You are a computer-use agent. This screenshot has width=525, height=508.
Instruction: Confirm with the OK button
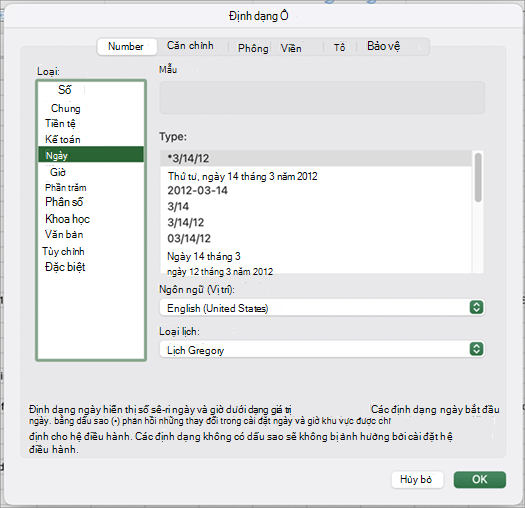[479, 480]
